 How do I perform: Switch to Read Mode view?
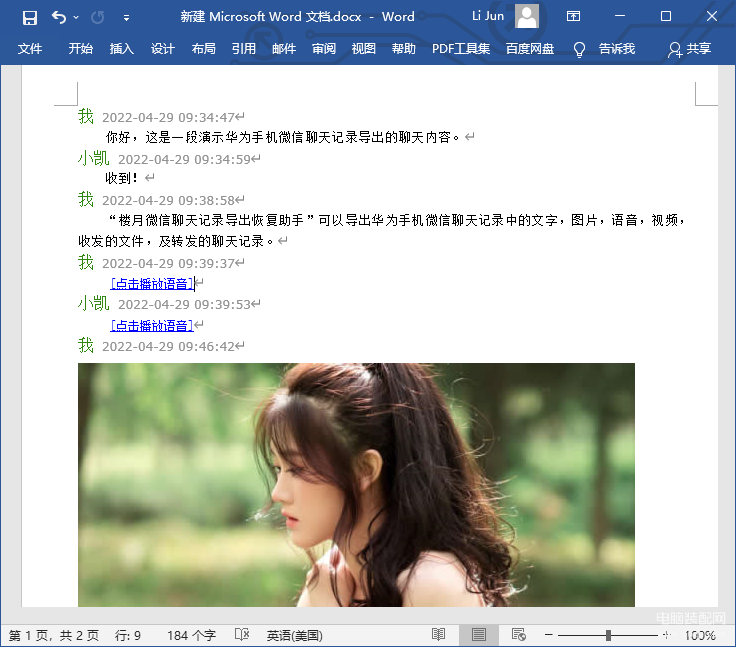pyautogui.click(x=438, y=635)
